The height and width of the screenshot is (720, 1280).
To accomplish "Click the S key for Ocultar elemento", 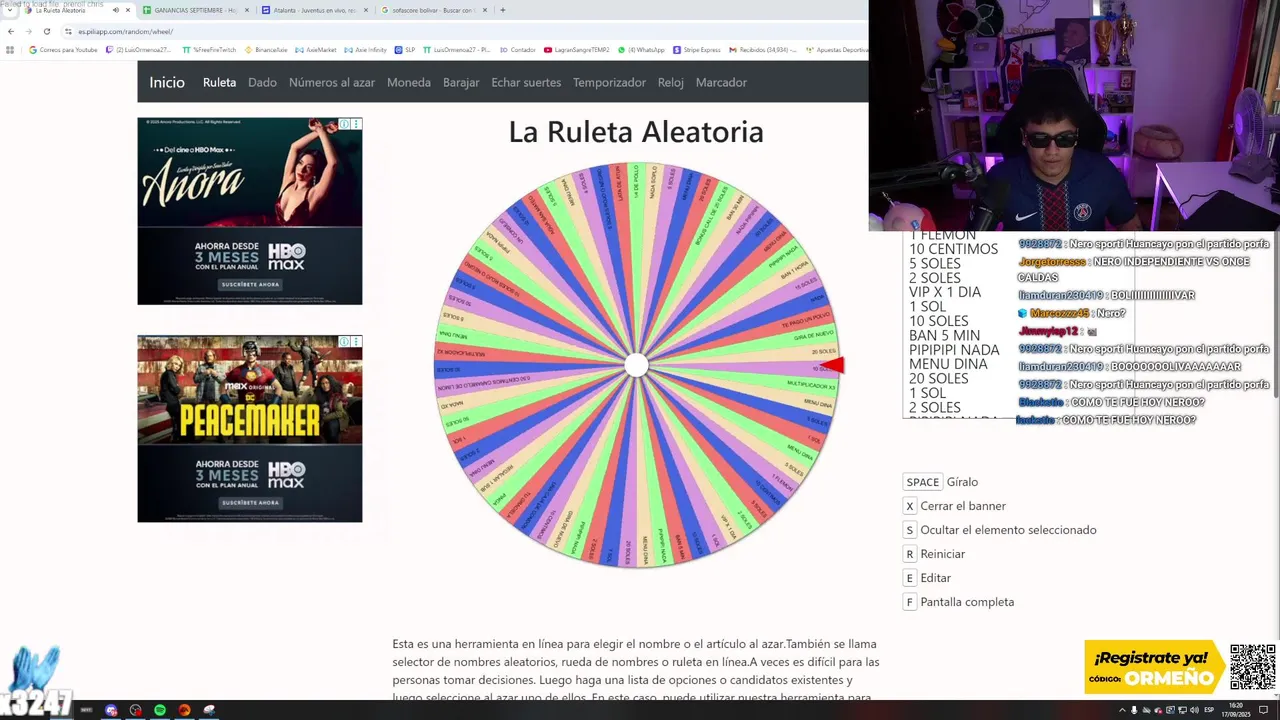I will pyautogui.click(x=910, y=530).
